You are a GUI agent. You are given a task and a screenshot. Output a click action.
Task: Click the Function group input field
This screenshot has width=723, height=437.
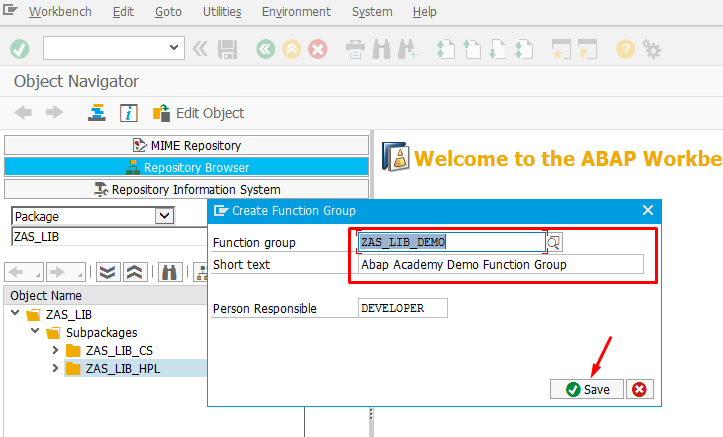point(452,242)
